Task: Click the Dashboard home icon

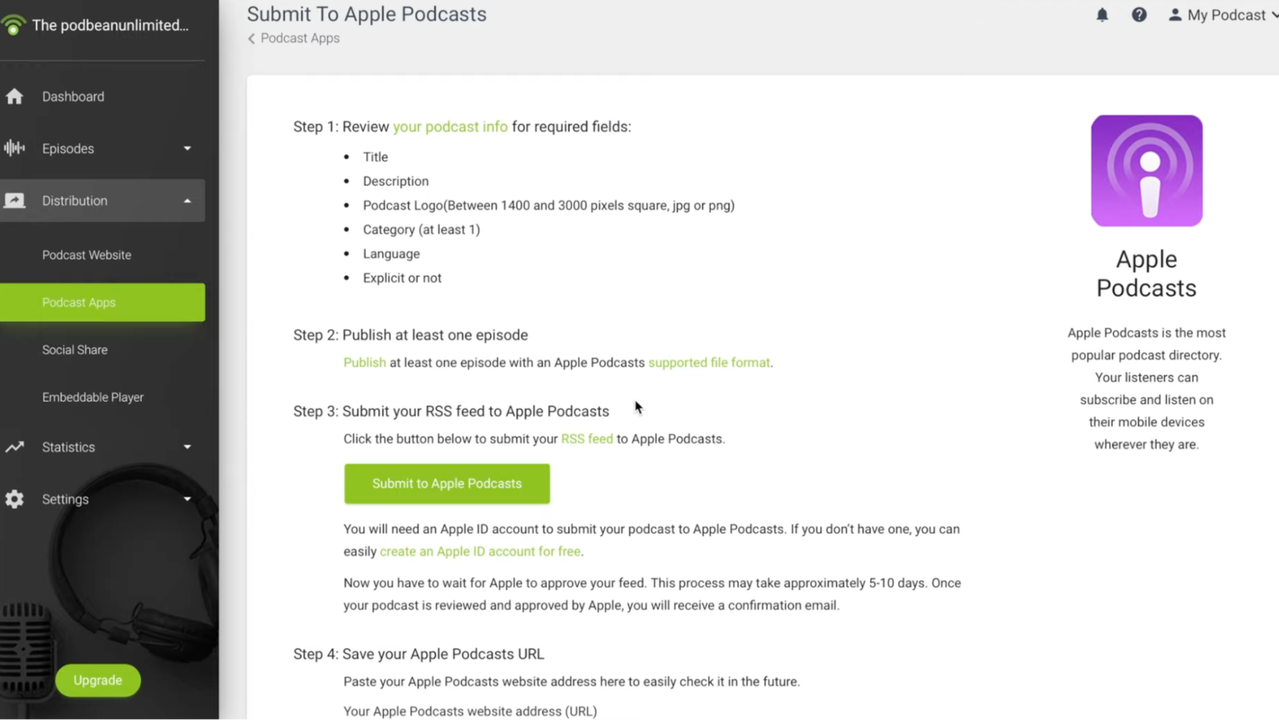Action: (x=14, y=97)
